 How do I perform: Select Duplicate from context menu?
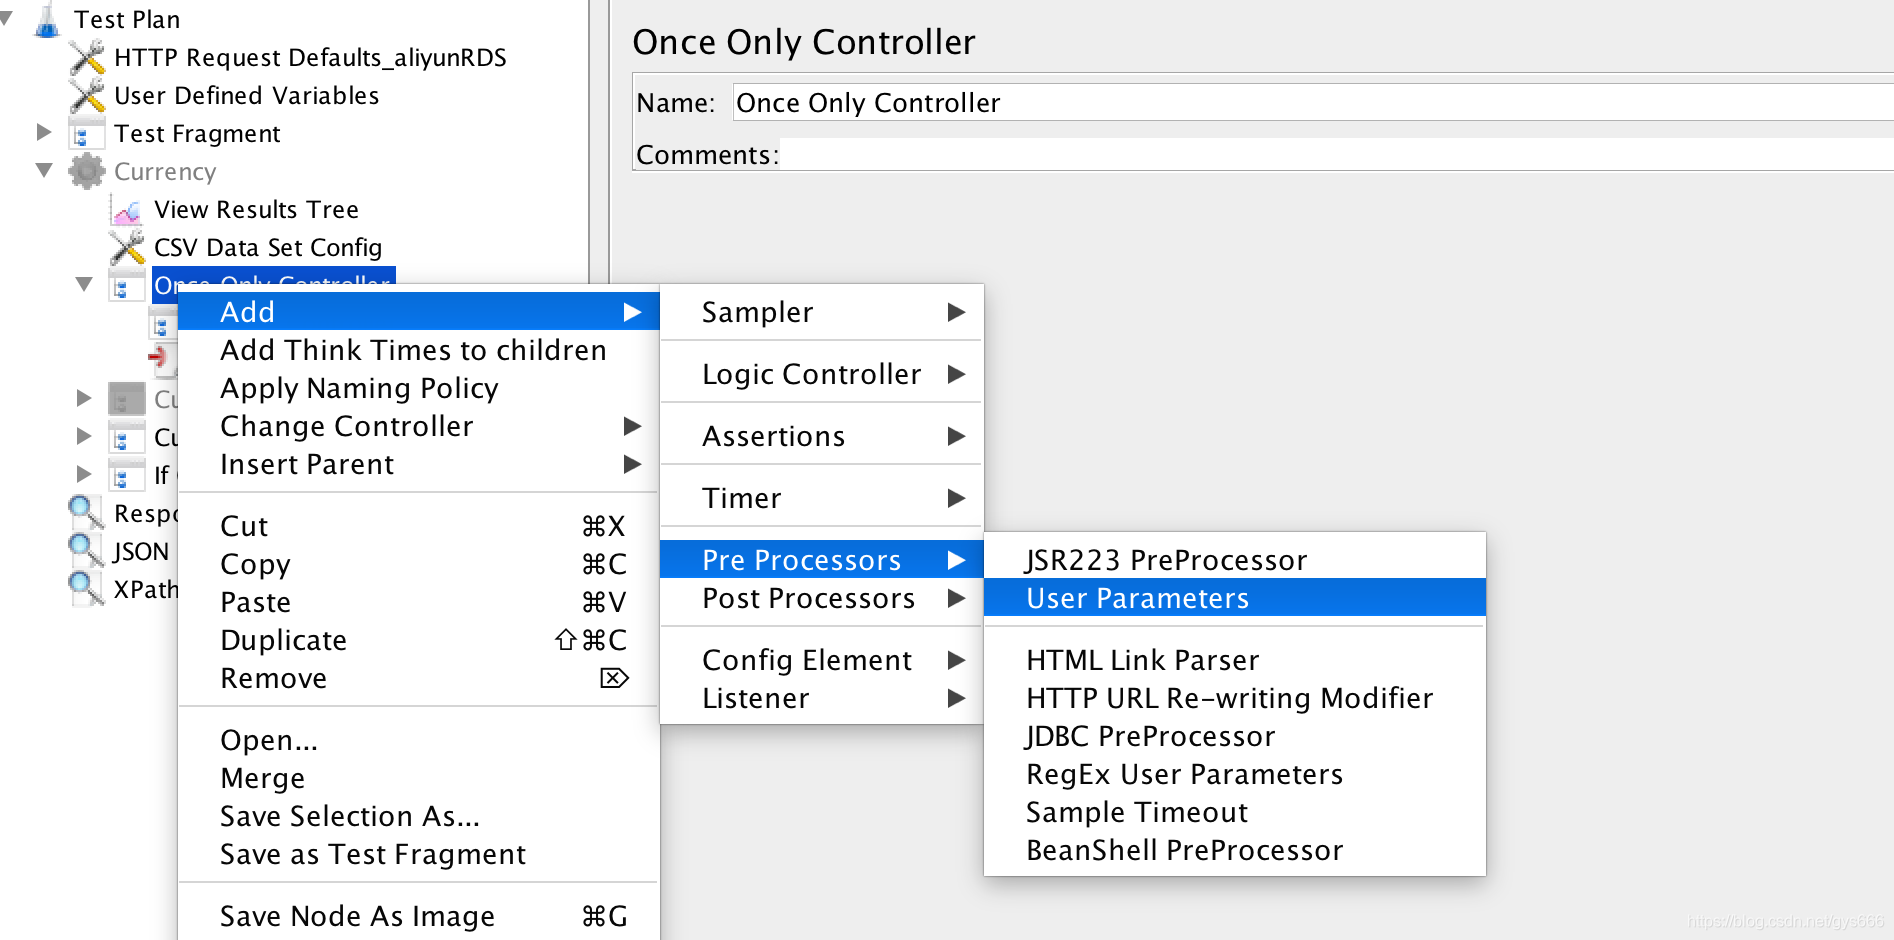[x=418, y=640]
